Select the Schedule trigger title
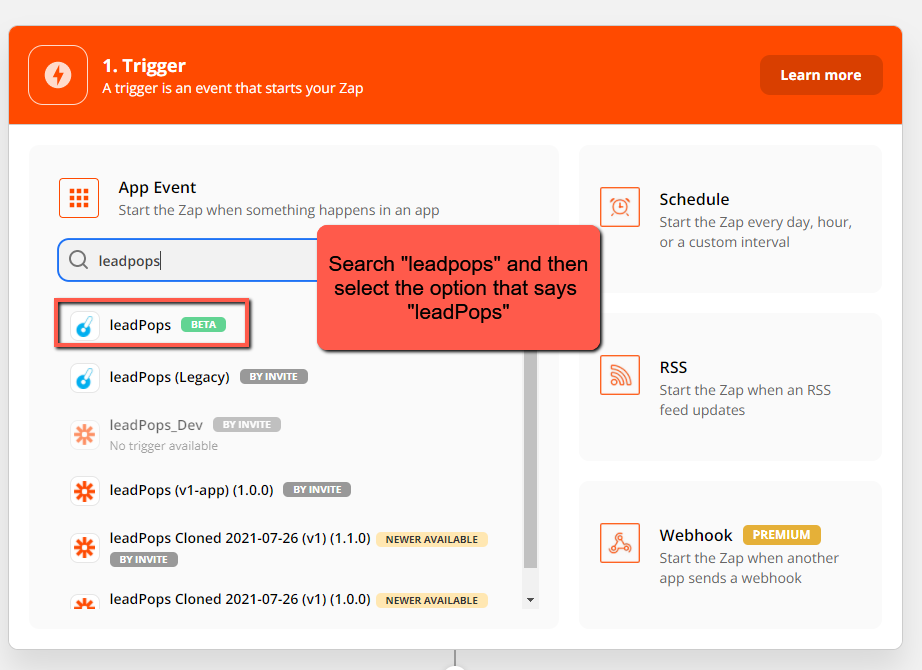Image resolution: width=922 pixels, height=670 pixels. 694,199
